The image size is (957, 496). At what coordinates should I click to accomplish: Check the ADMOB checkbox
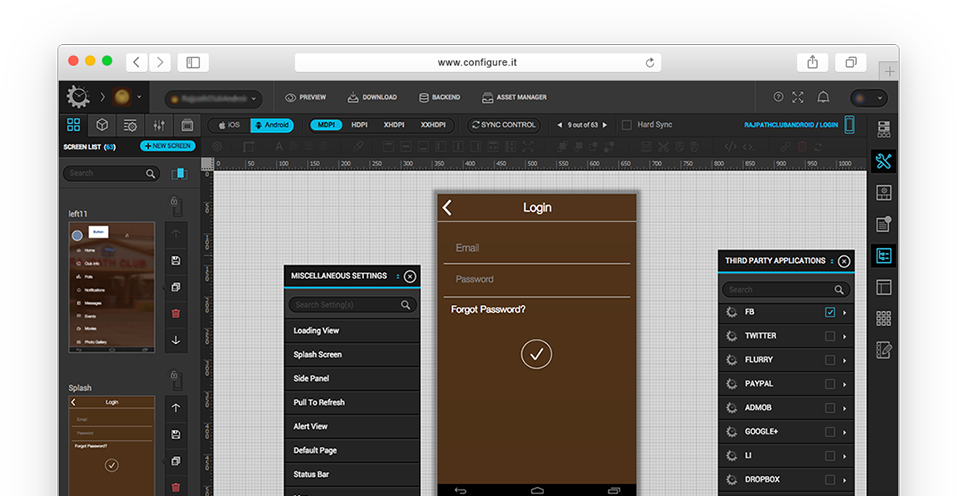coord(830,408)
